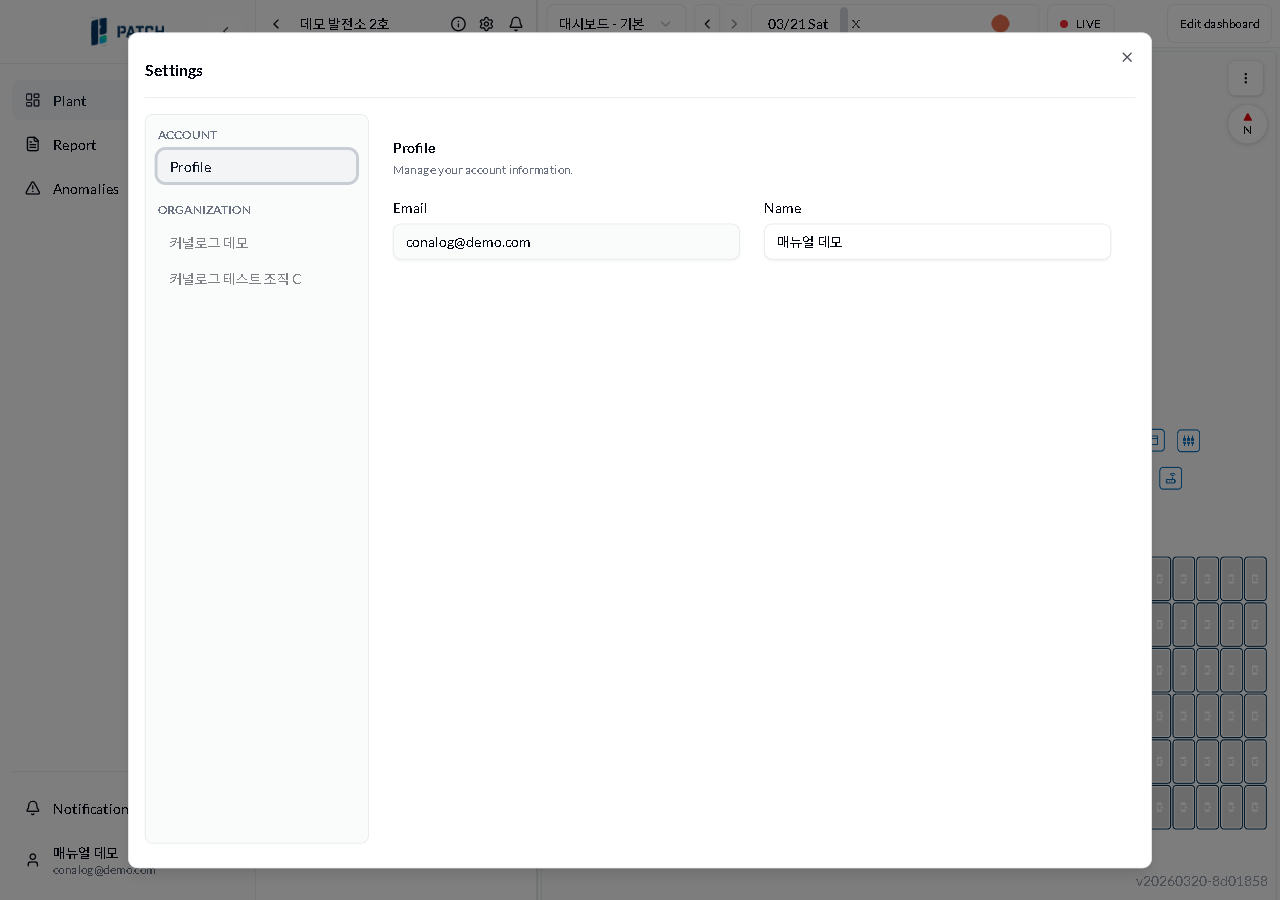This screenshot has width=1280, height=900.
Task: Open the 대시보드 - 기본 dashboard dropdown
Action: pos(615,24)
